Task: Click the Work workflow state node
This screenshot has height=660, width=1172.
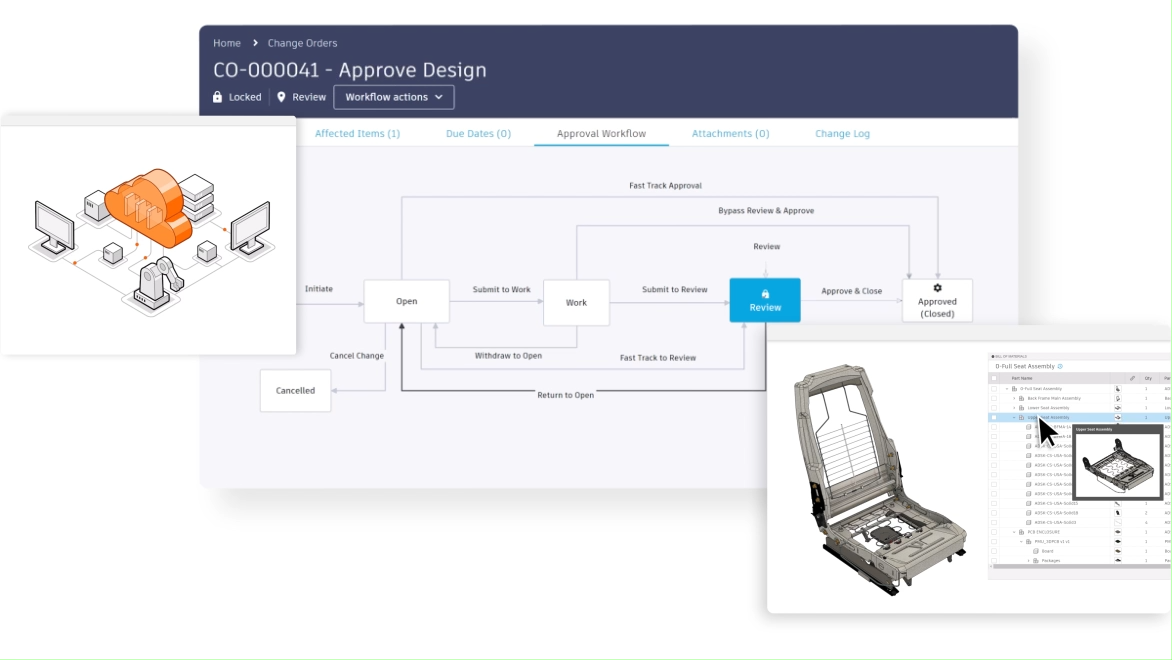Action: pyautogui.click(x=576, y=303)
